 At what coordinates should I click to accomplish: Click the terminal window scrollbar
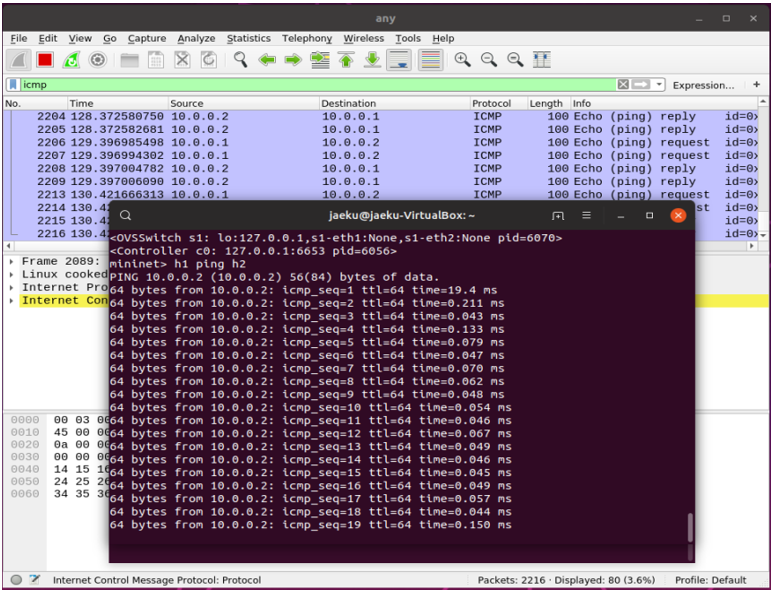tap(690, 528)
